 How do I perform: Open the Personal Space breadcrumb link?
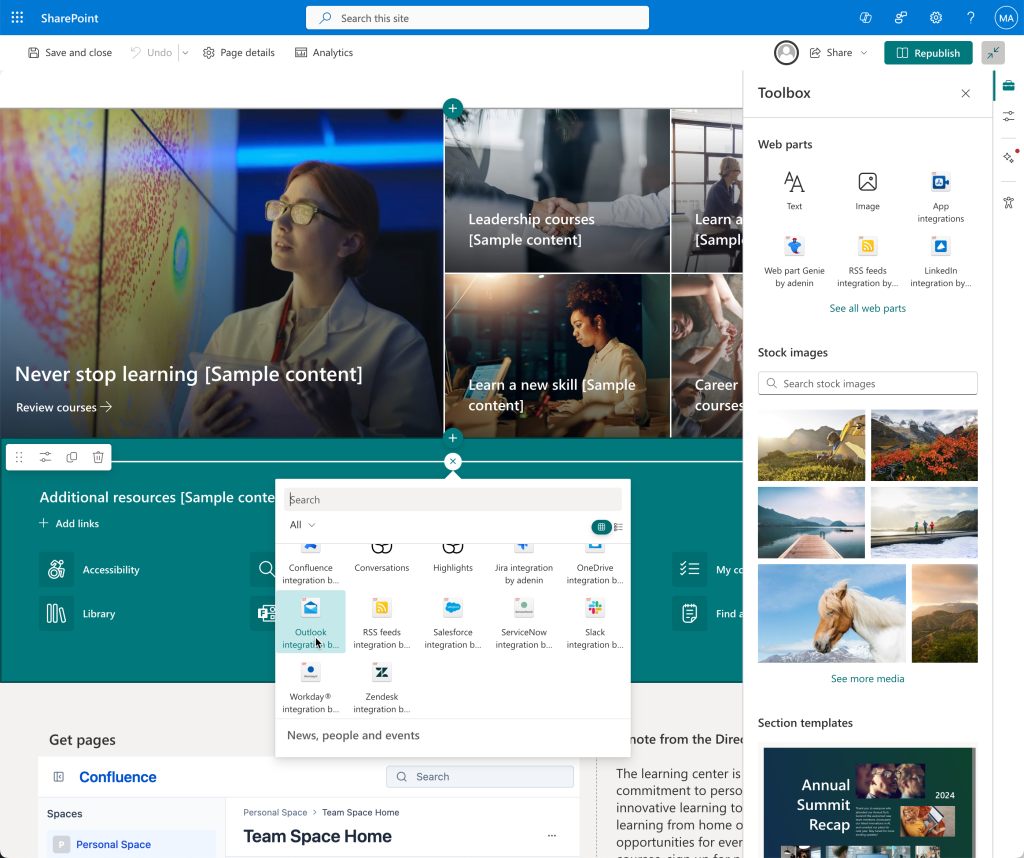point(275,812)
